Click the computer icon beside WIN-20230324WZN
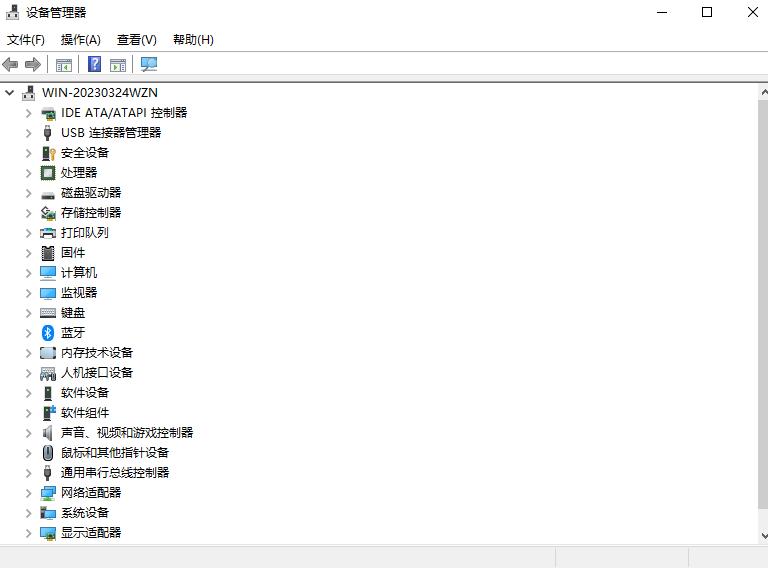This screenshot has width=768, height=568. 28,93
